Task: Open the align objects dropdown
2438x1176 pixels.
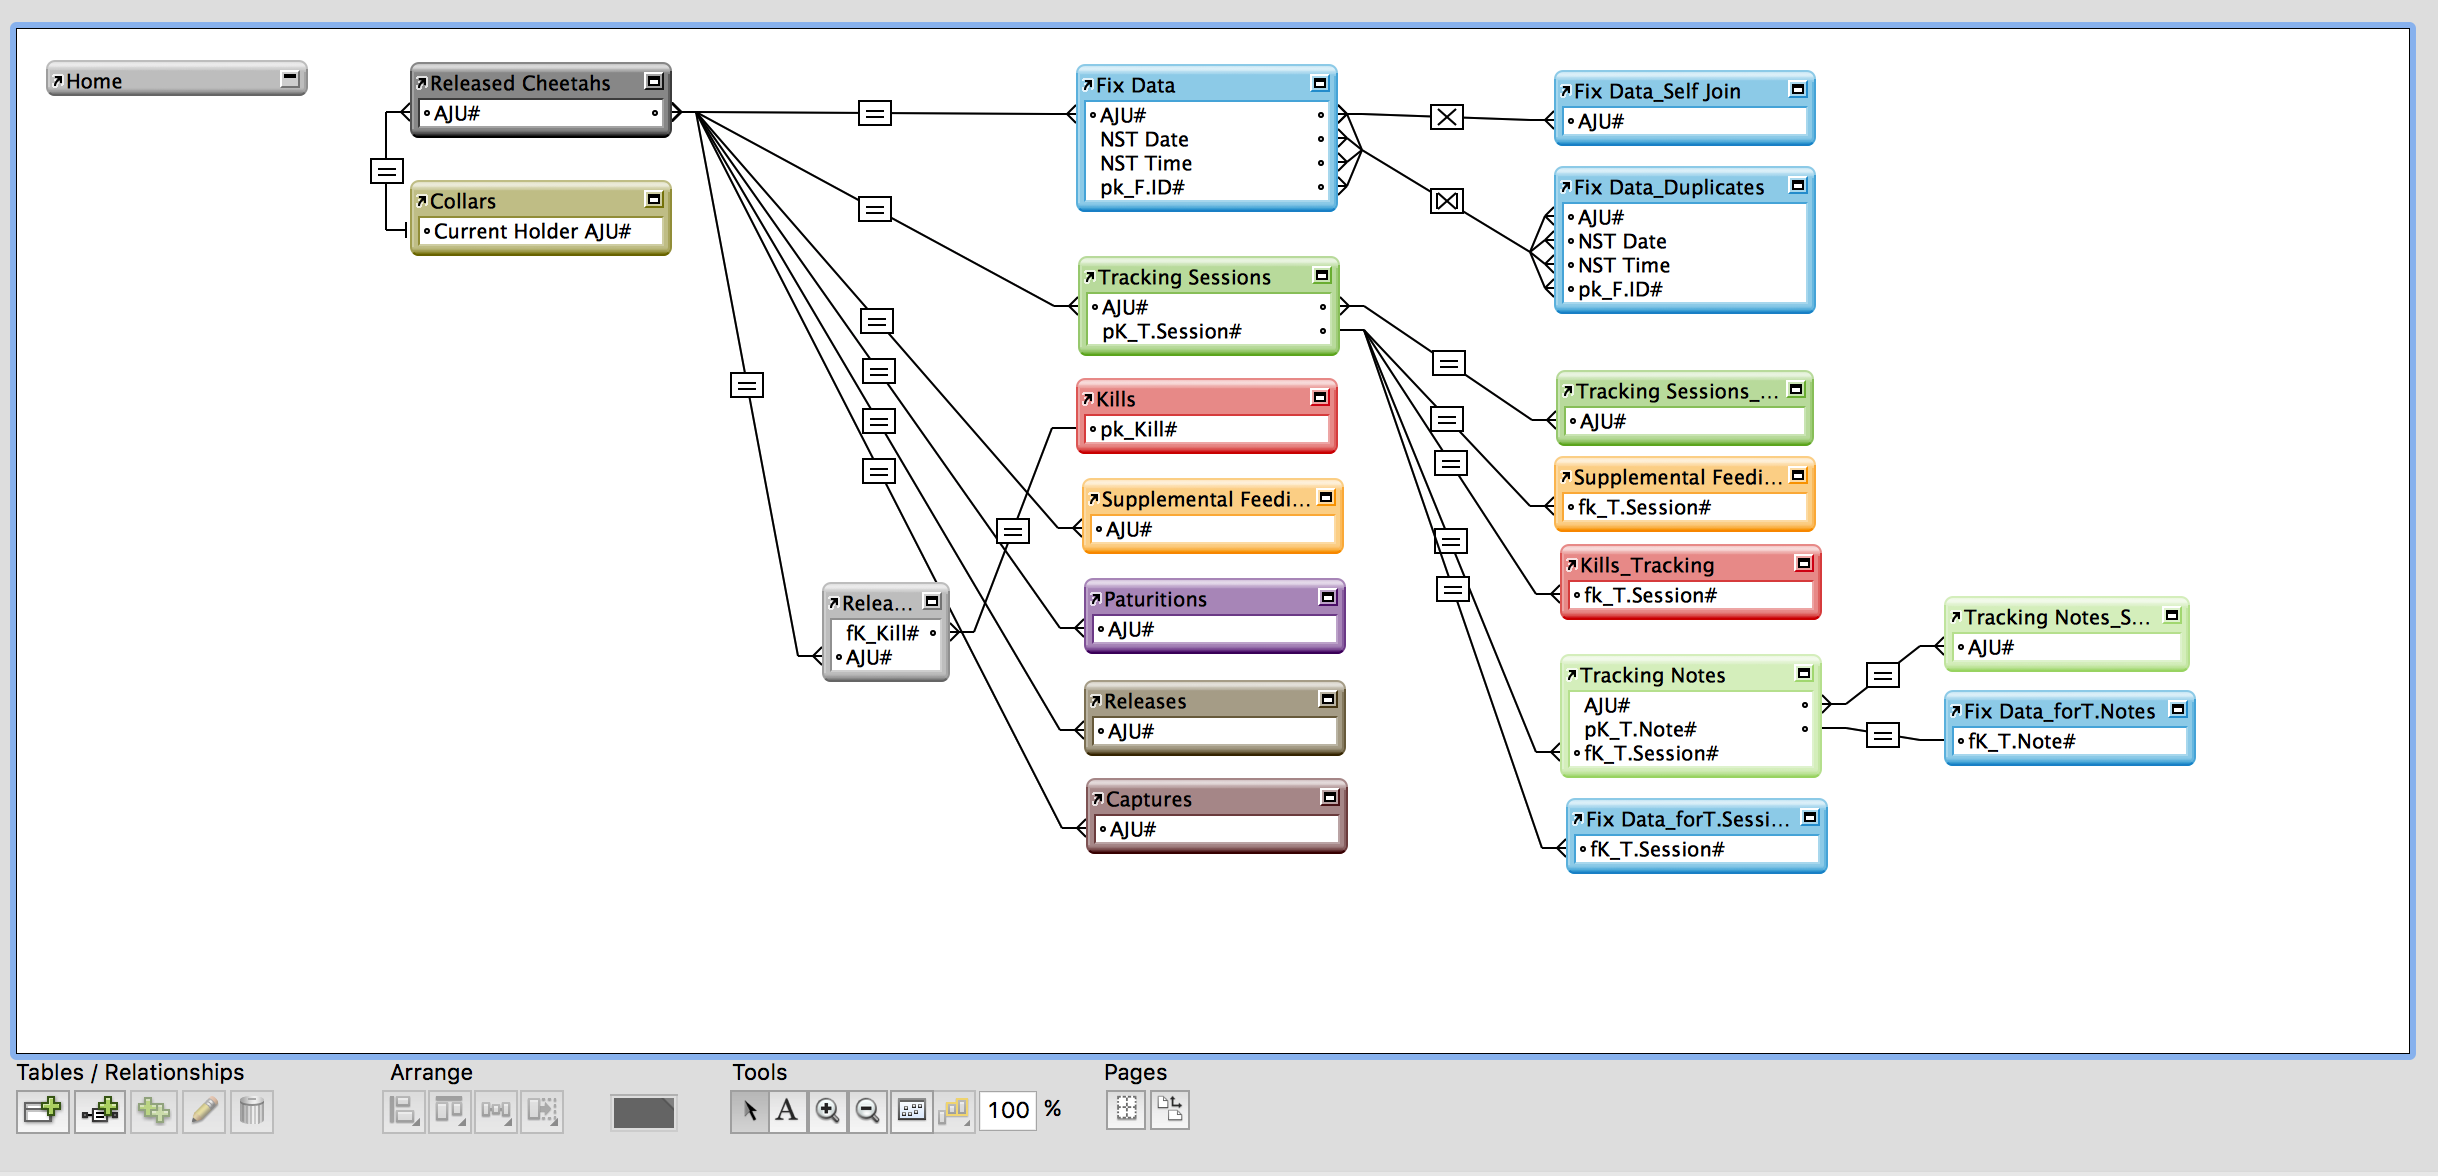Action: [x=403, y=1111]
